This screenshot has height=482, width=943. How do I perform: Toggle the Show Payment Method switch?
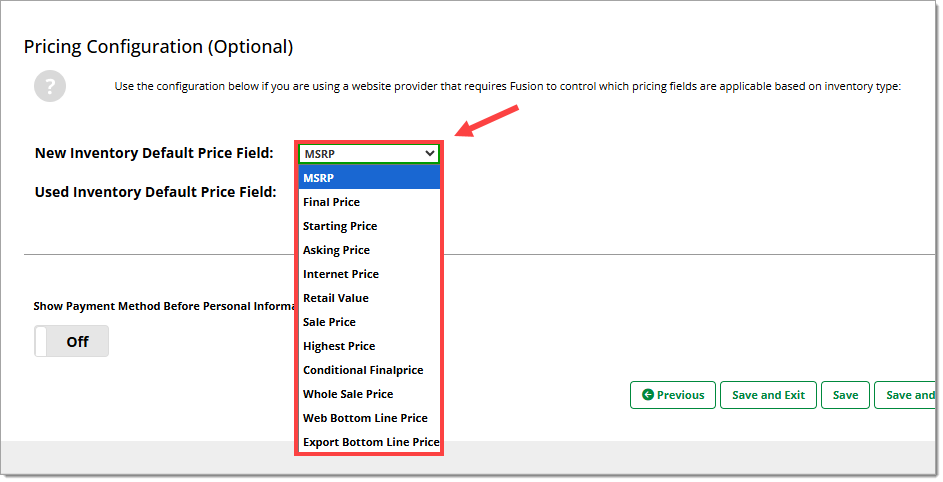(71, 342)
